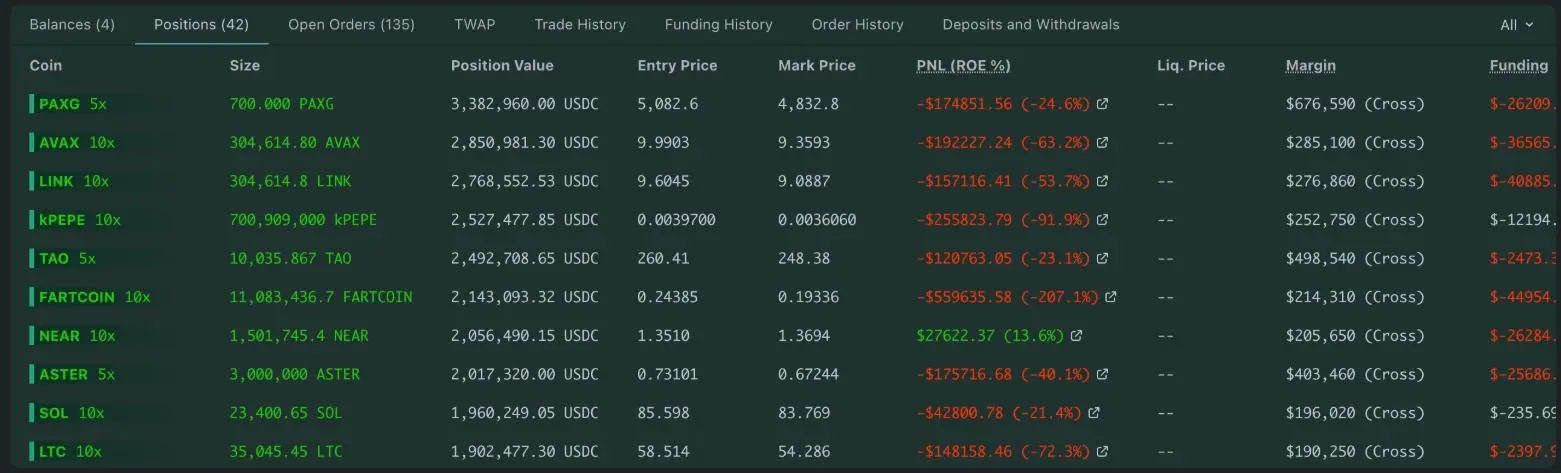The width and height of the screenshot is (1561, 473).
Task: Go to the Deposits and Withdrawals tab
Action: click(x=1031, y=24)
